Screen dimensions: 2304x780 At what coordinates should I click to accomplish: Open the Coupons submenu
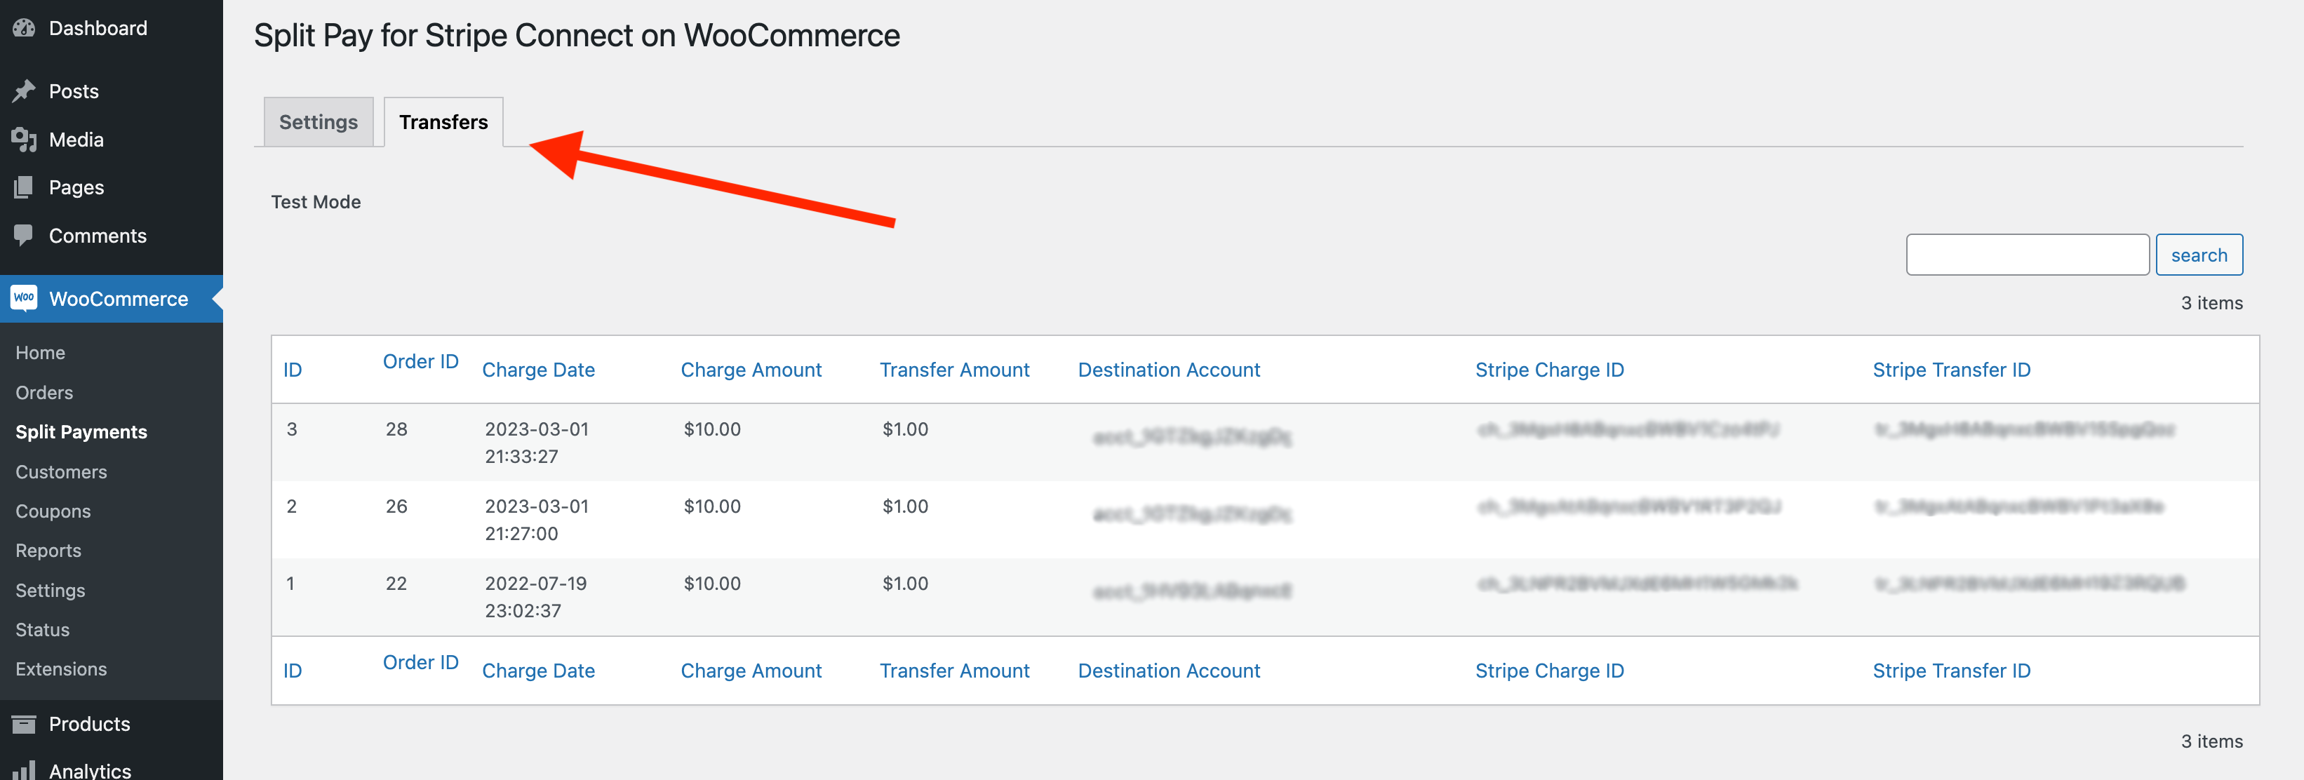tap(53, 511)
